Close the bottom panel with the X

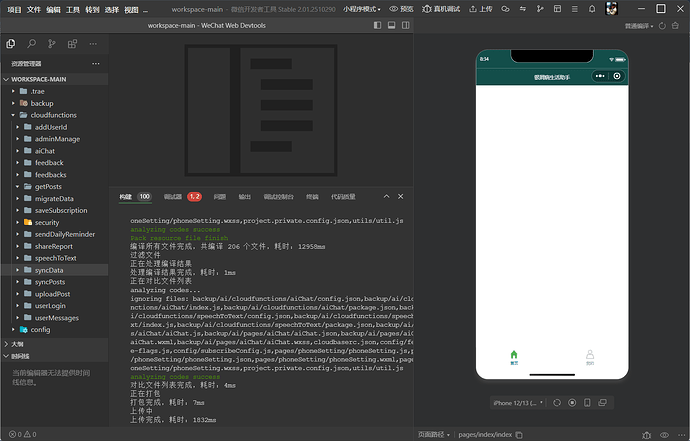click(x=400, y=196)
